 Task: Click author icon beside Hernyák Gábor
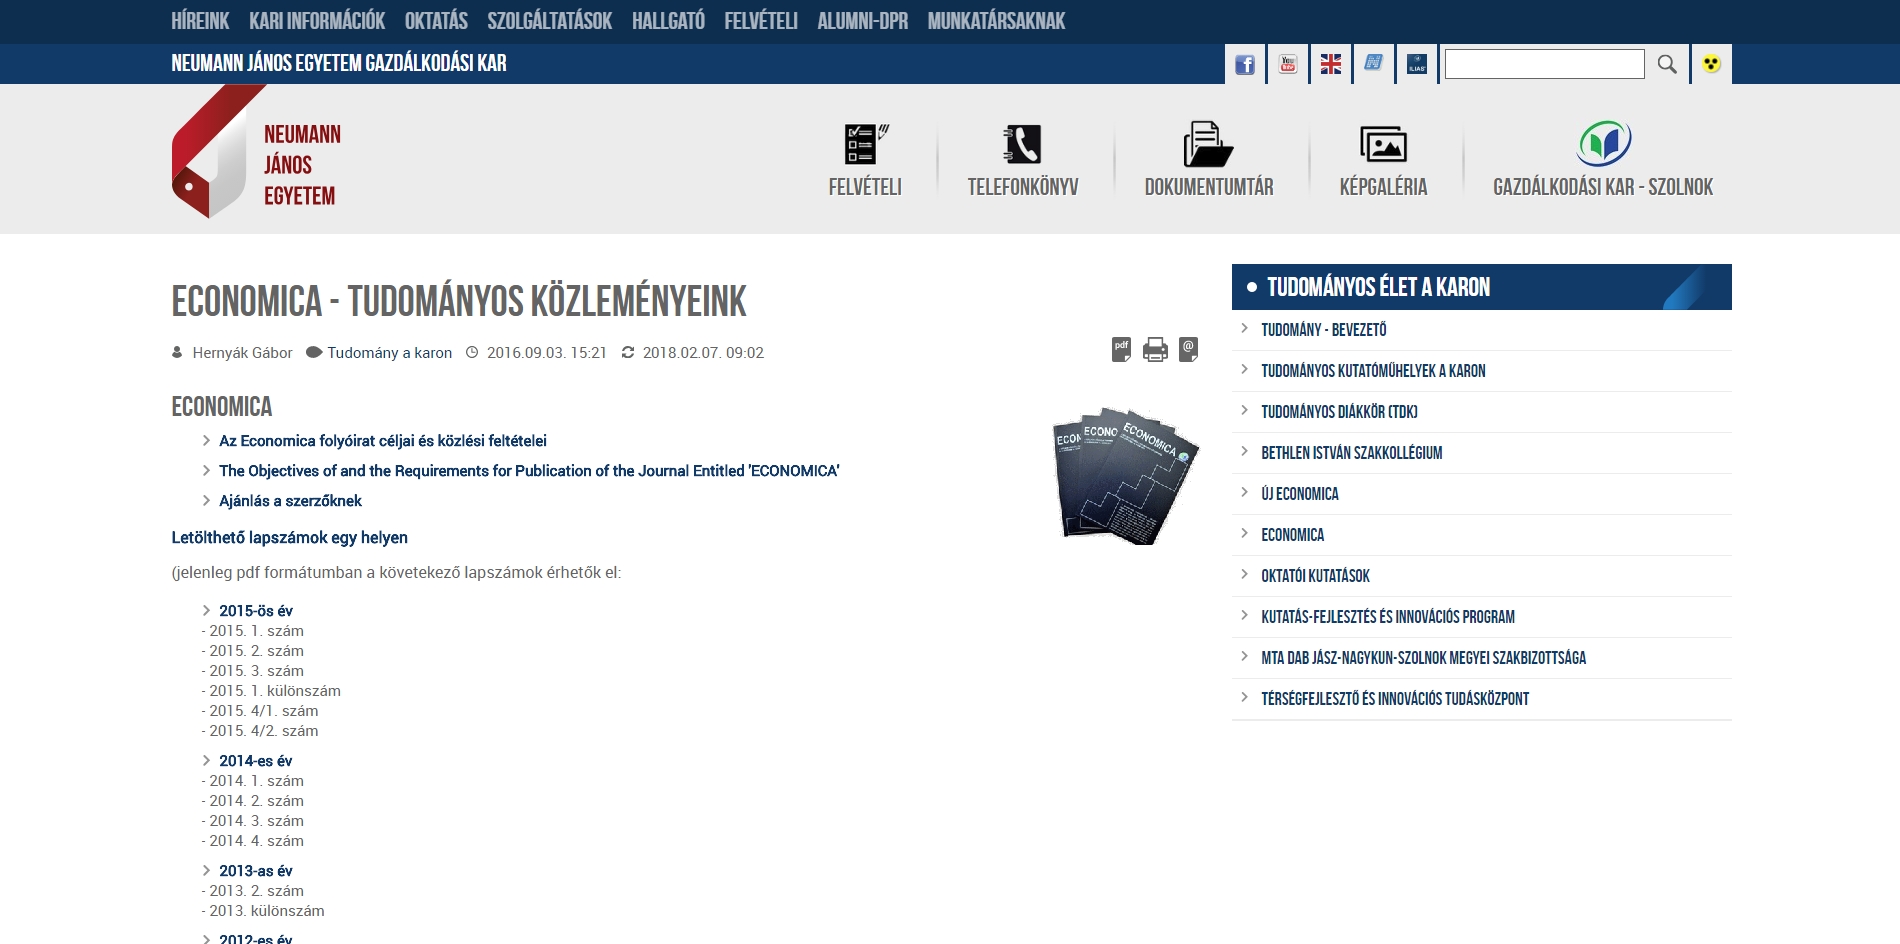(x=178, y=352)
